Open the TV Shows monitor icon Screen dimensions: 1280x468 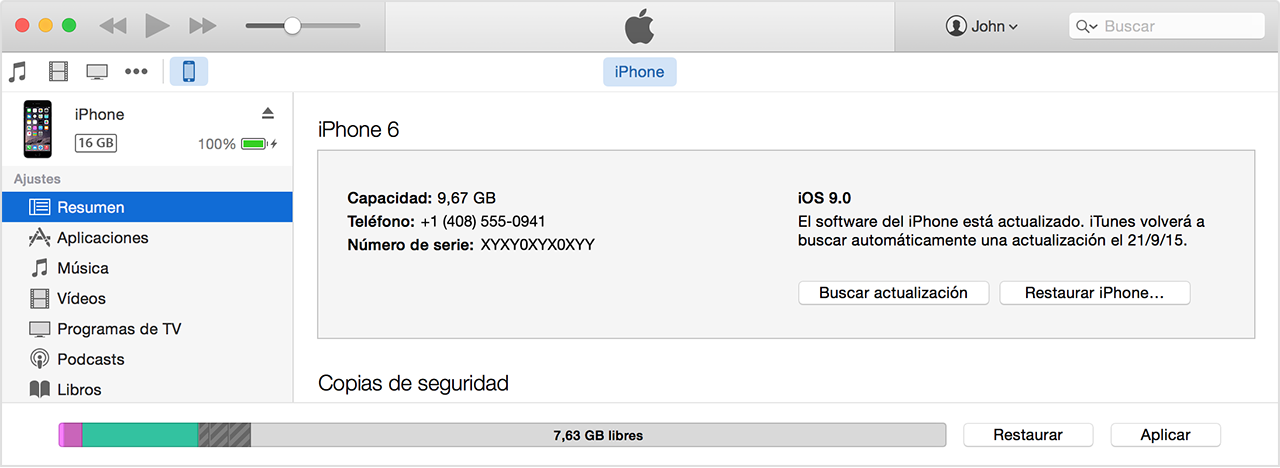97,72
